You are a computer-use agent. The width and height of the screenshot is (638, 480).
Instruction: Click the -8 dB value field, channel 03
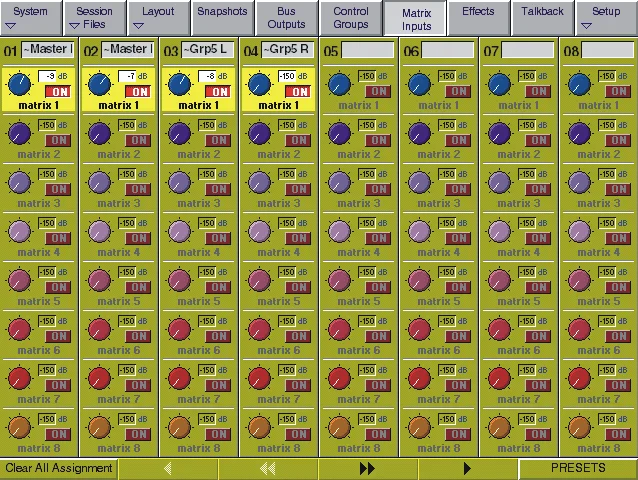[207, 76]
